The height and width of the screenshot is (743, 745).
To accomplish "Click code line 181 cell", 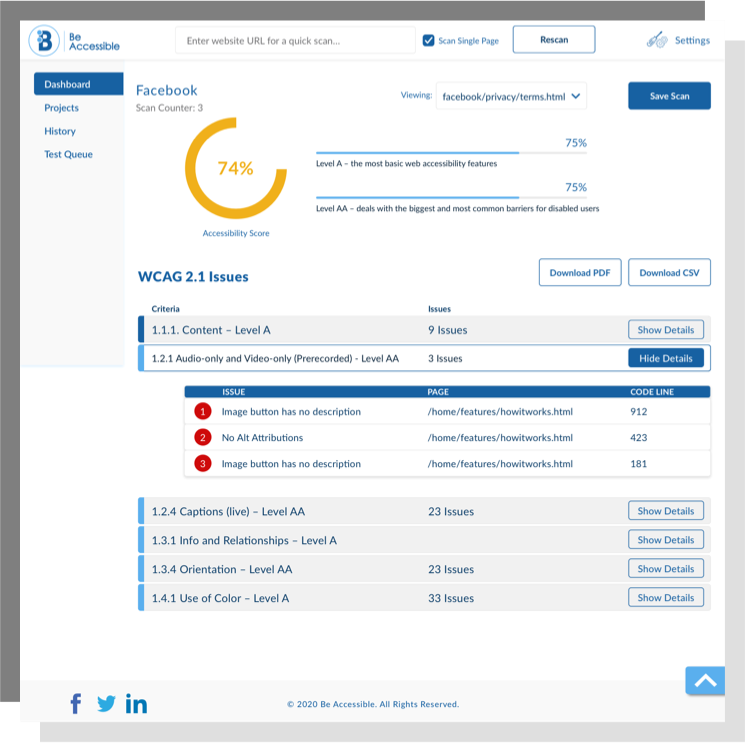I will tap(639, 464).
